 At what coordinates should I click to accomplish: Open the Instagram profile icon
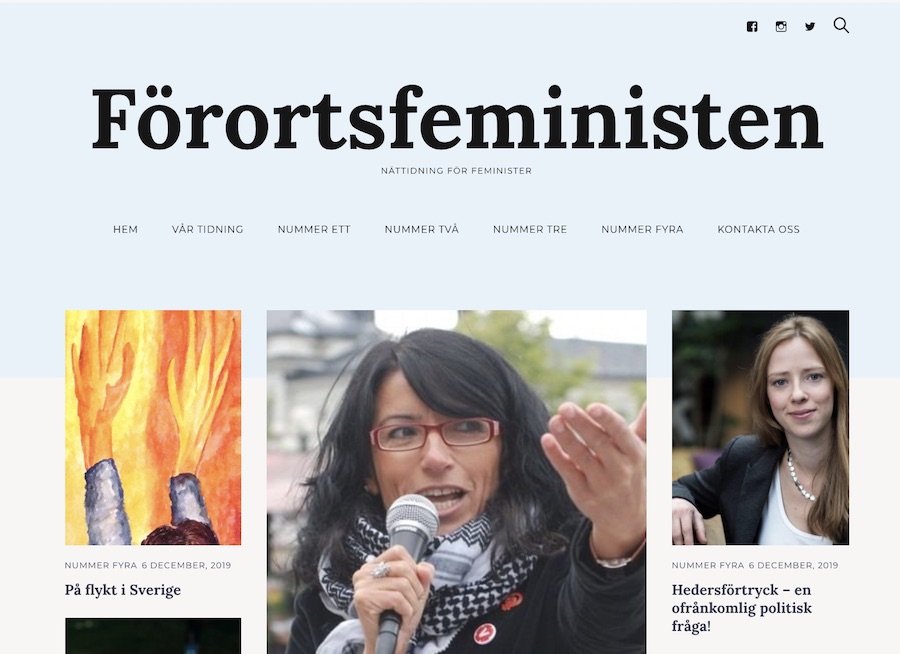click(781, 26)
